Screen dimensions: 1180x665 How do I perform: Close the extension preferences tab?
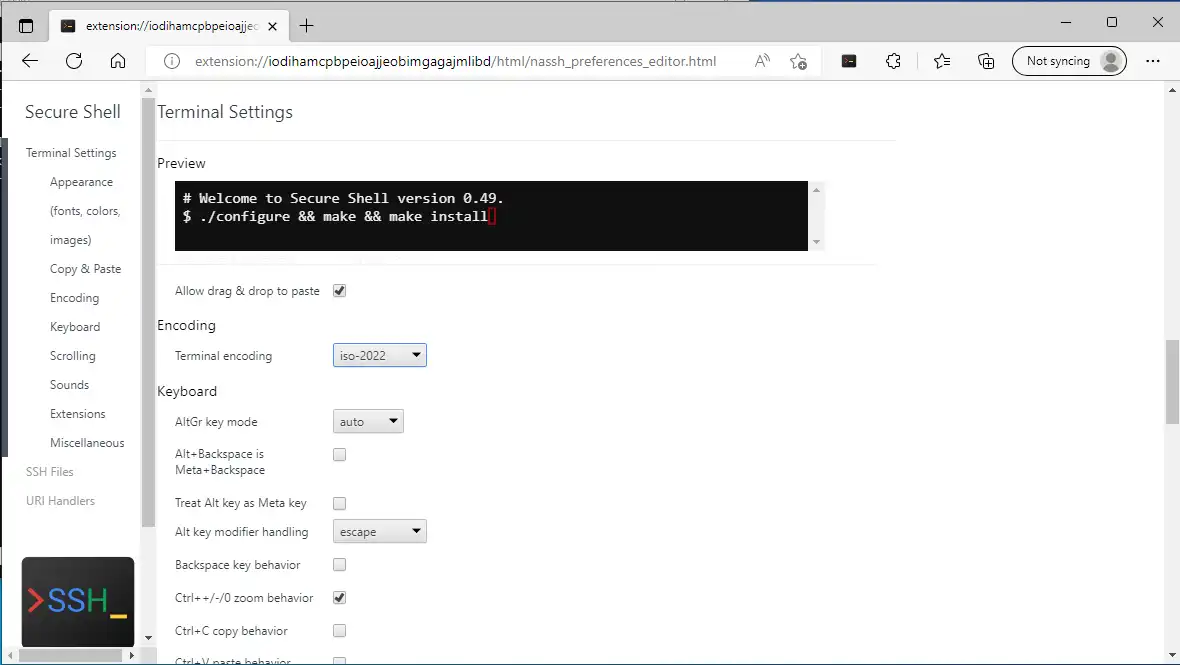(x=272, y=26)
